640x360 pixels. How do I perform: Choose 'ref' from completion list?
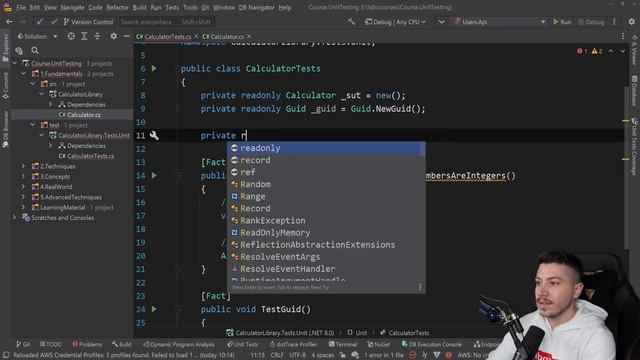[326, 172]
